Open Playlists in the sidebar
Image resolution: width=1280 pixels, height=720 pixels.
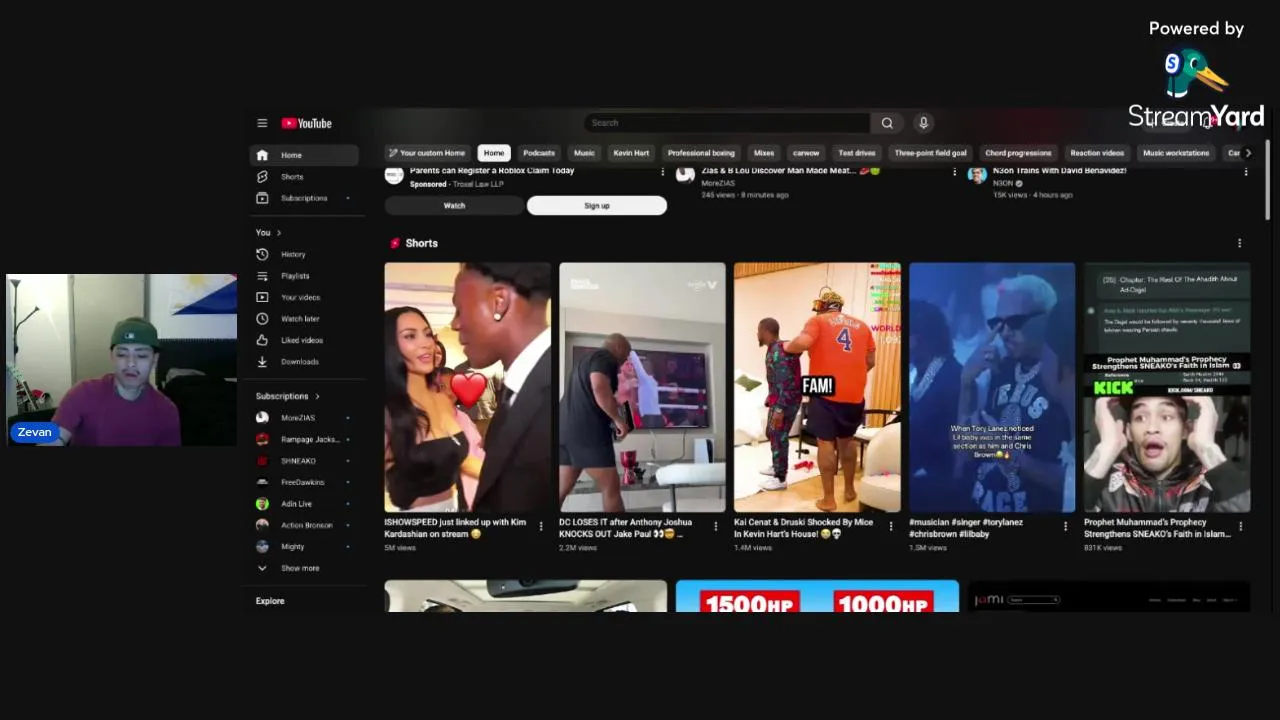click(x=304, y=276)
